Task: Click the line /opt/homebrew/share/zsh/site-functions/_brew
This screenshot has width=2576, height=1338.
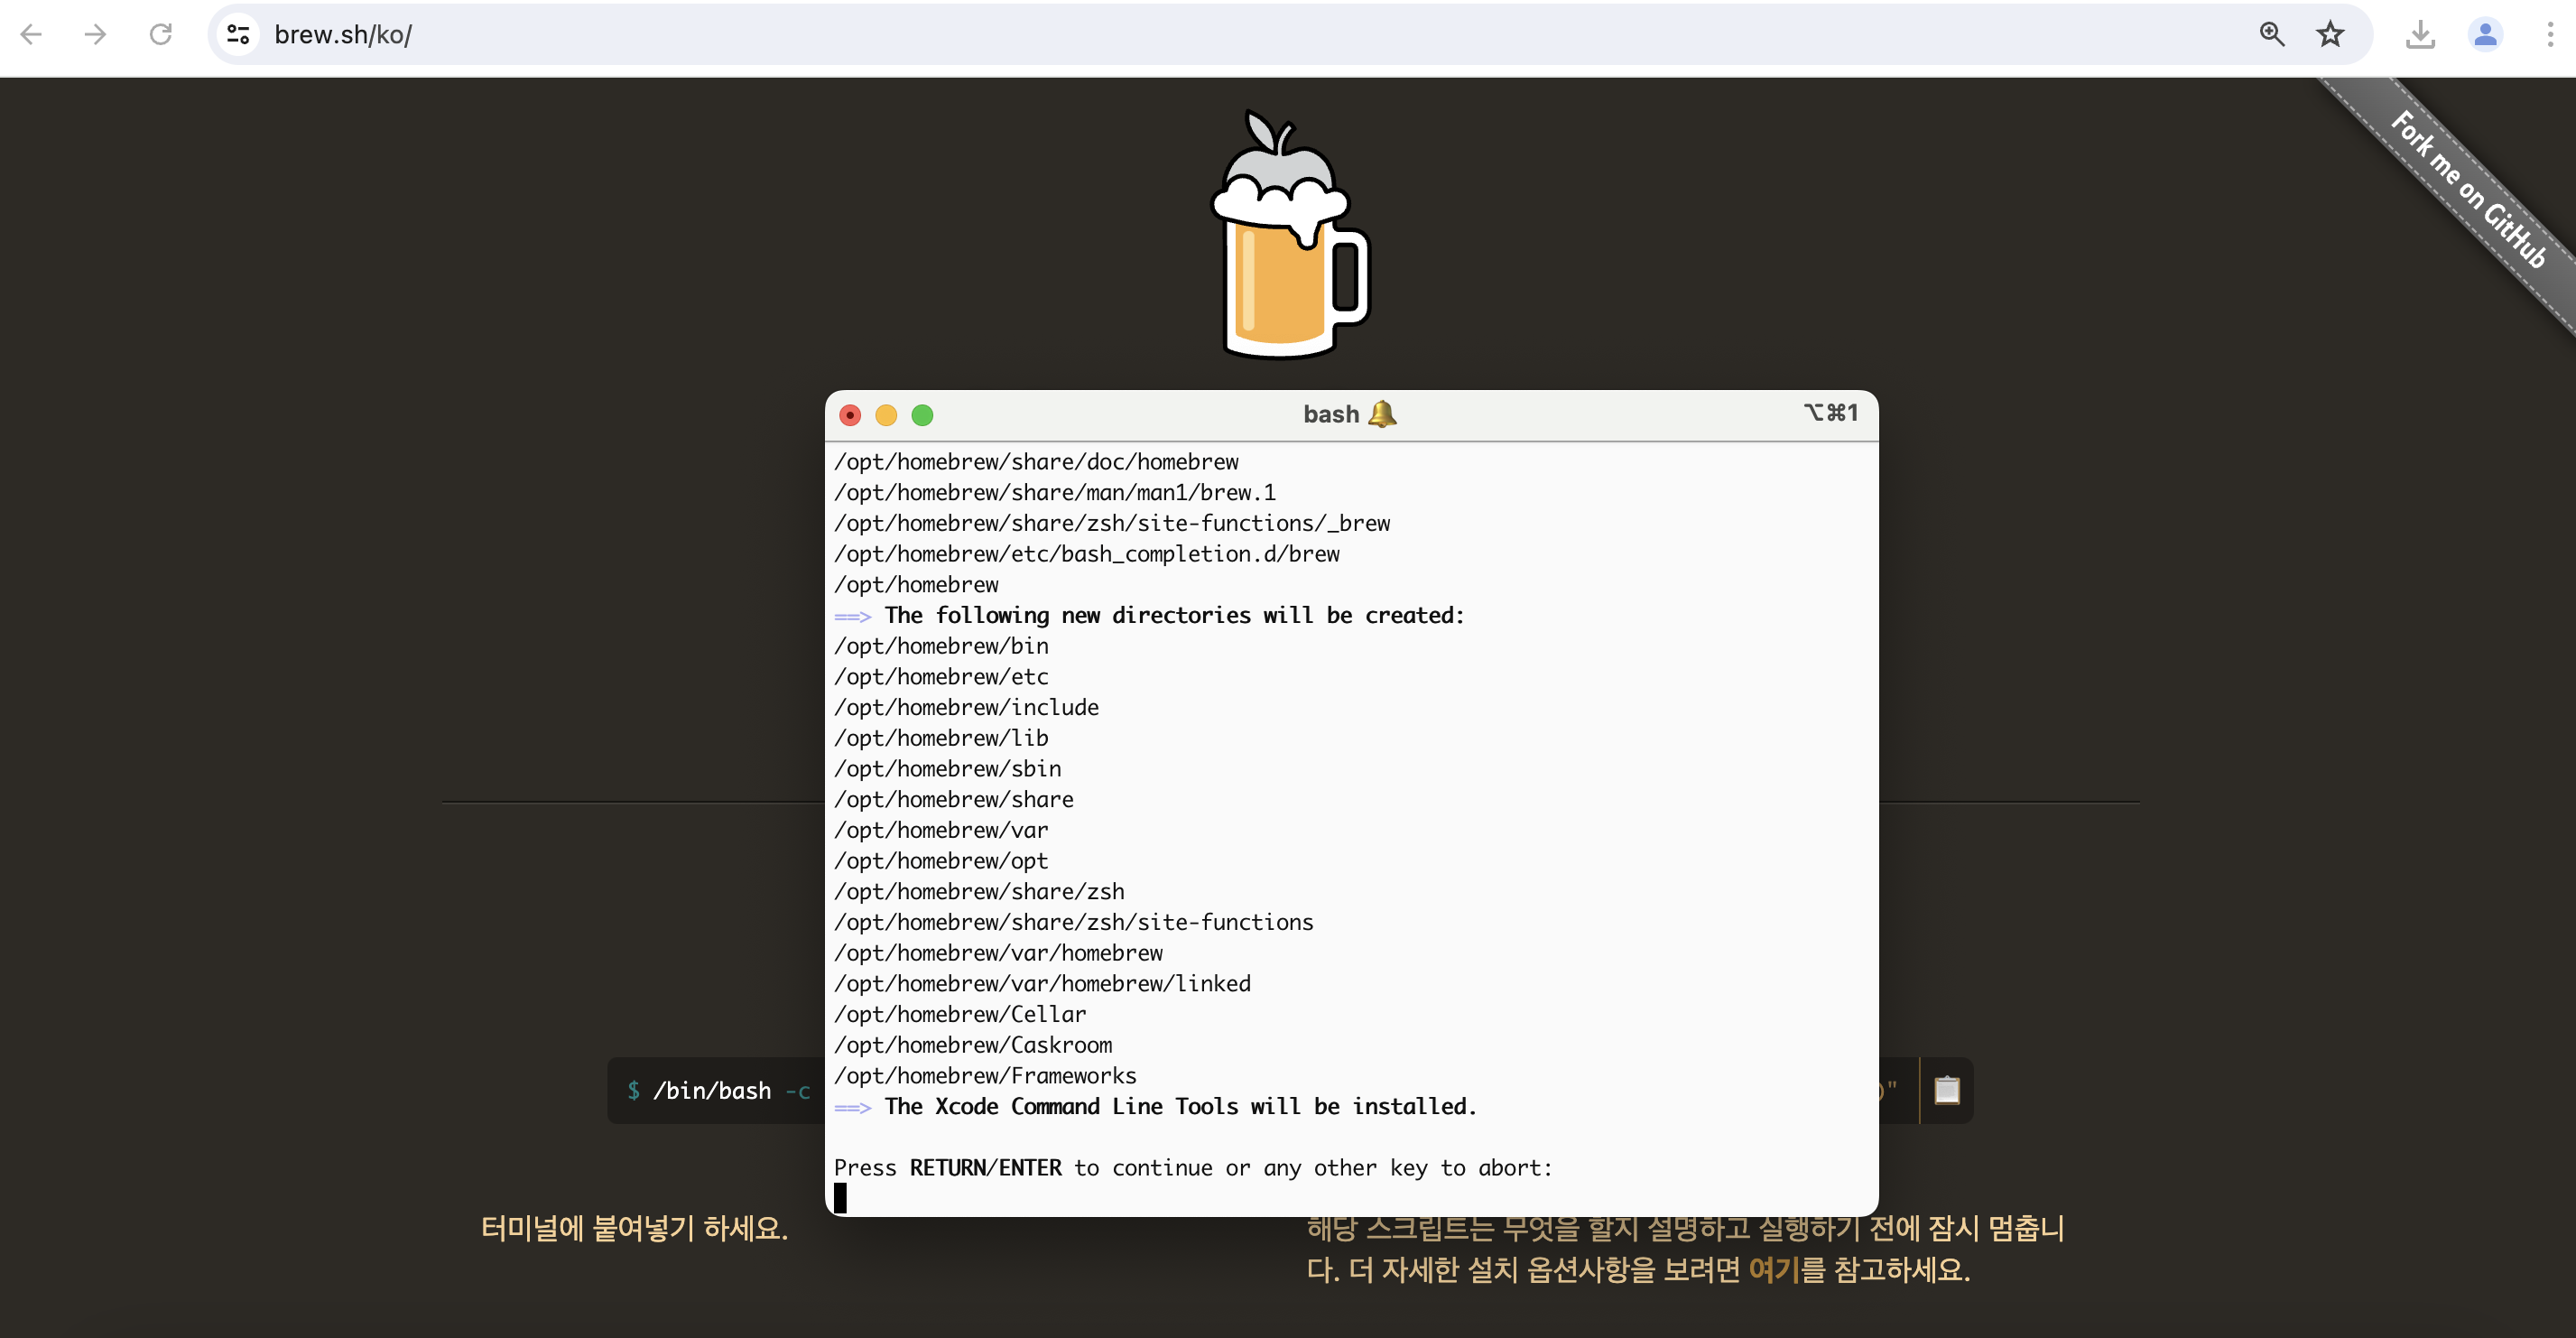Action: point(1112,523)
